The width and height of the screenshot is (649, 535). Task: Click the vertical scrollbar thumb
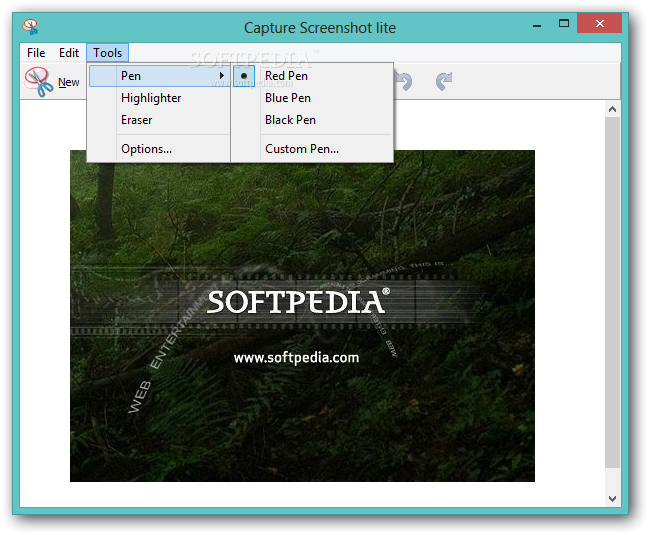click(x=613, y=293)
